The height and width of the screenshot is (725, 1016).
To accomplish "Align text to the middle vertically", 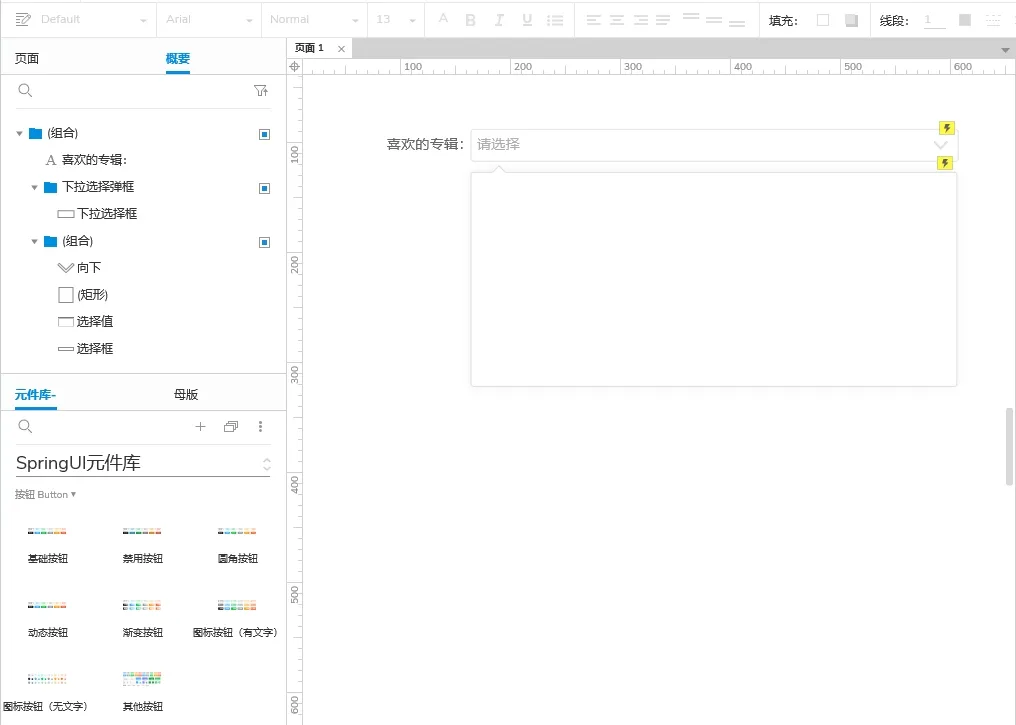I will click(714, 20).
